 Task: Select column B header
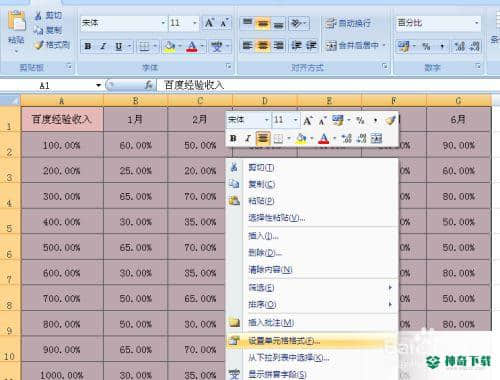[135, 101]
